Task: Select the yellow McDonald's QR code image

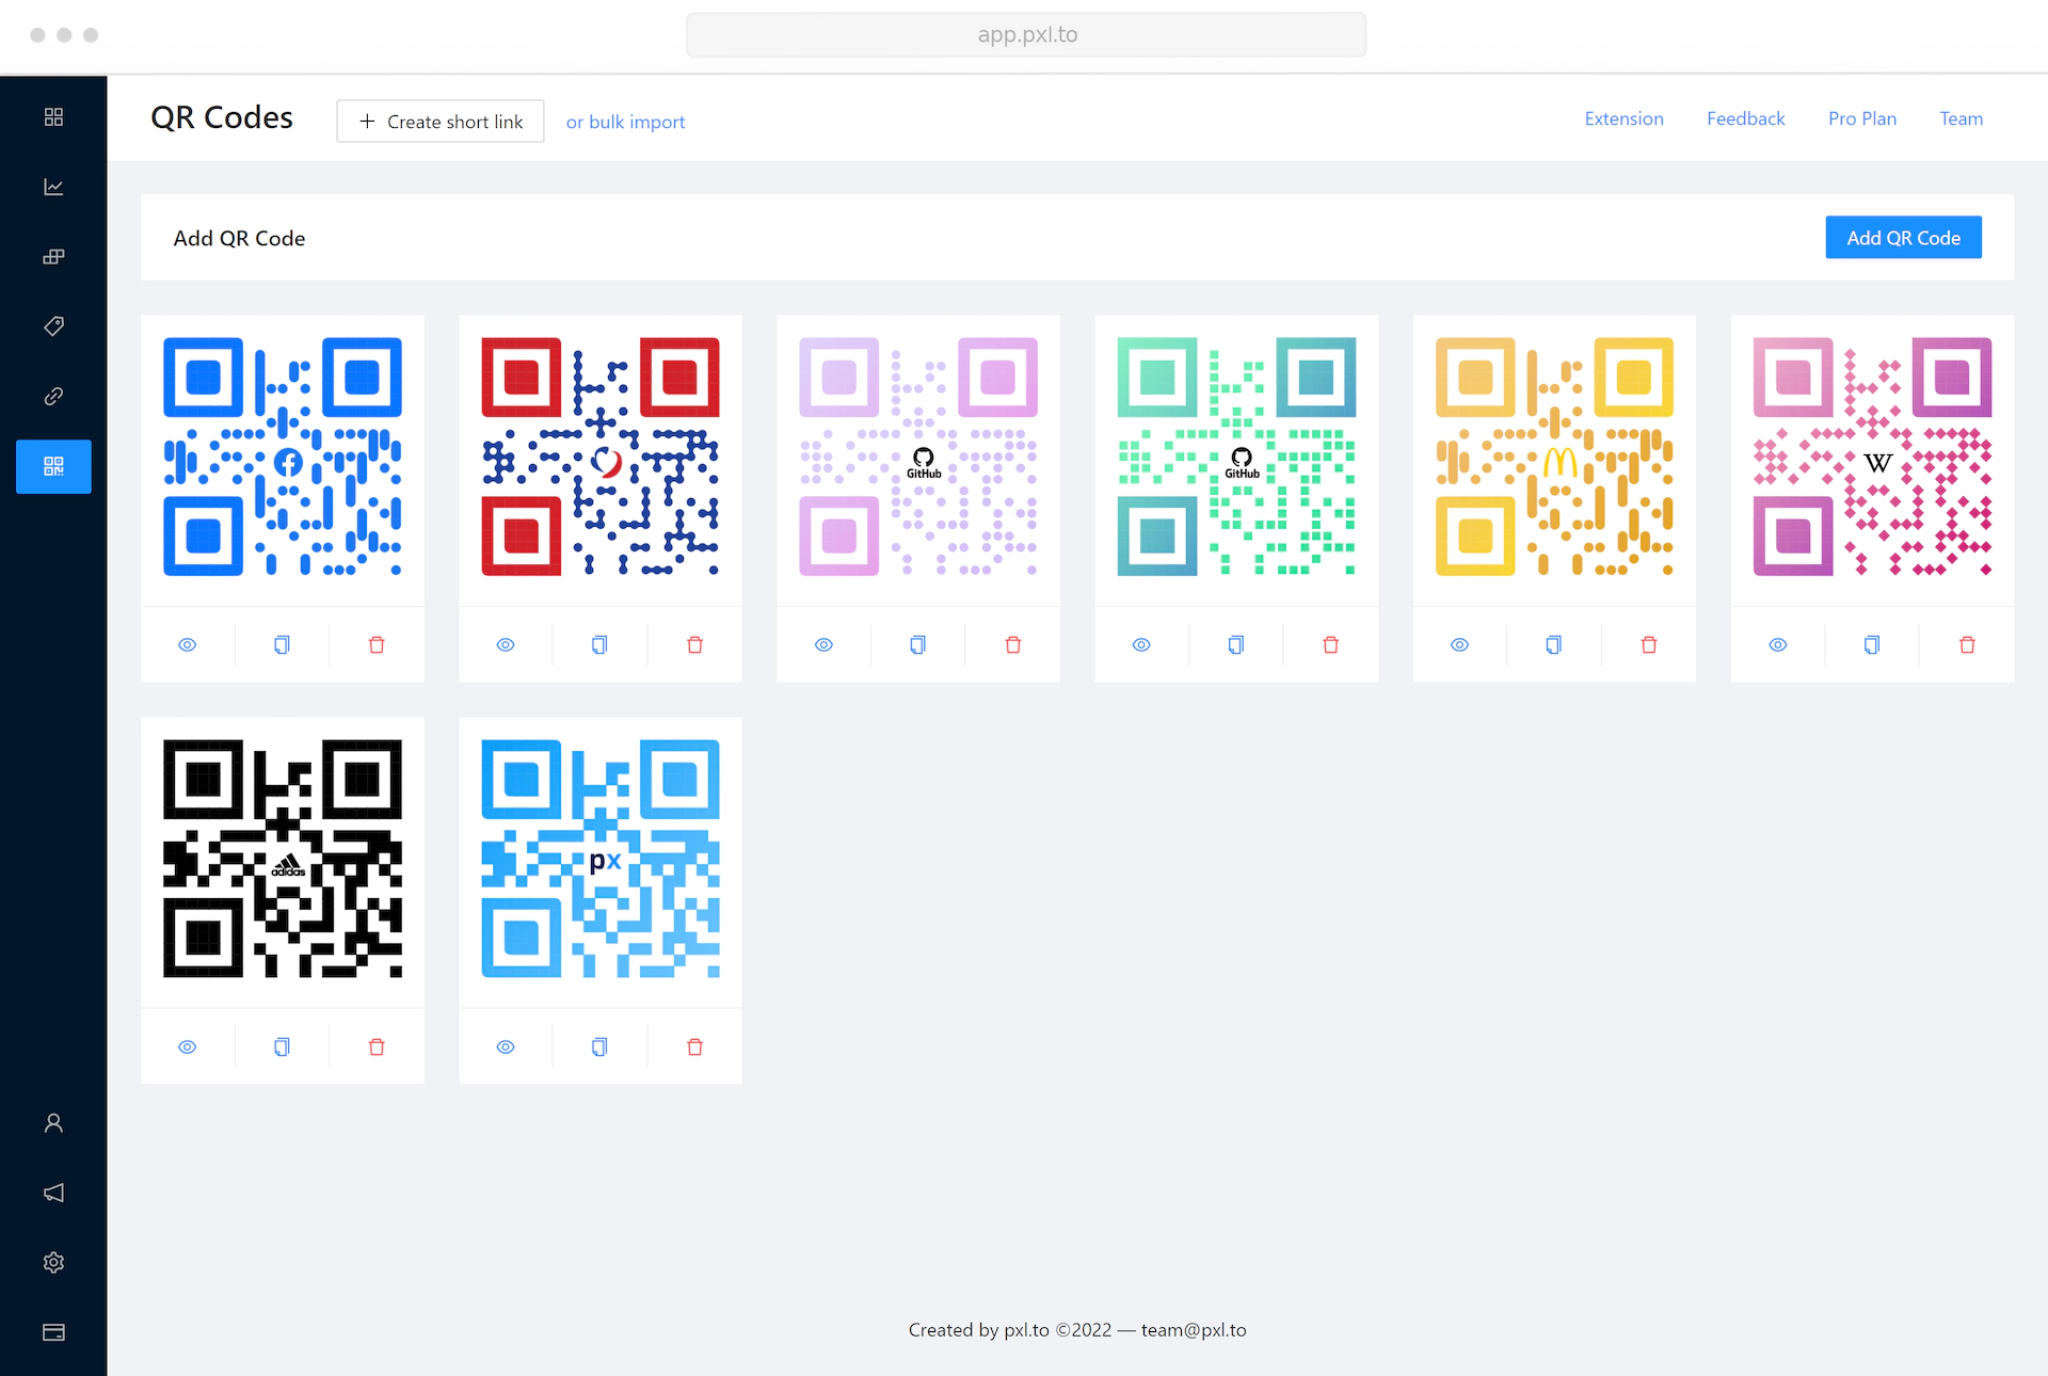Action: point(1554,456)
